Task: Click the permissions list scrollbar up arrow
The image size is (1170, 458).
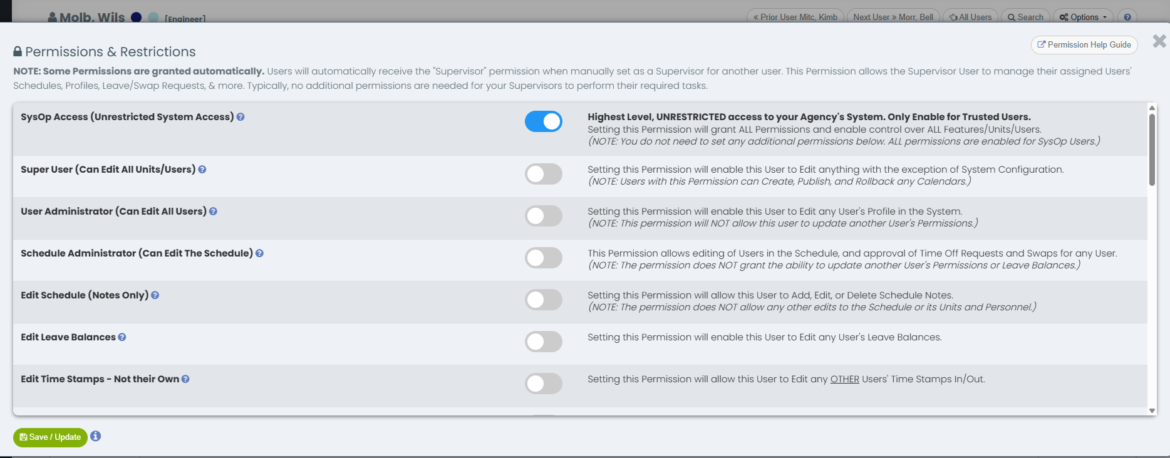Action: coord(1152,108)
